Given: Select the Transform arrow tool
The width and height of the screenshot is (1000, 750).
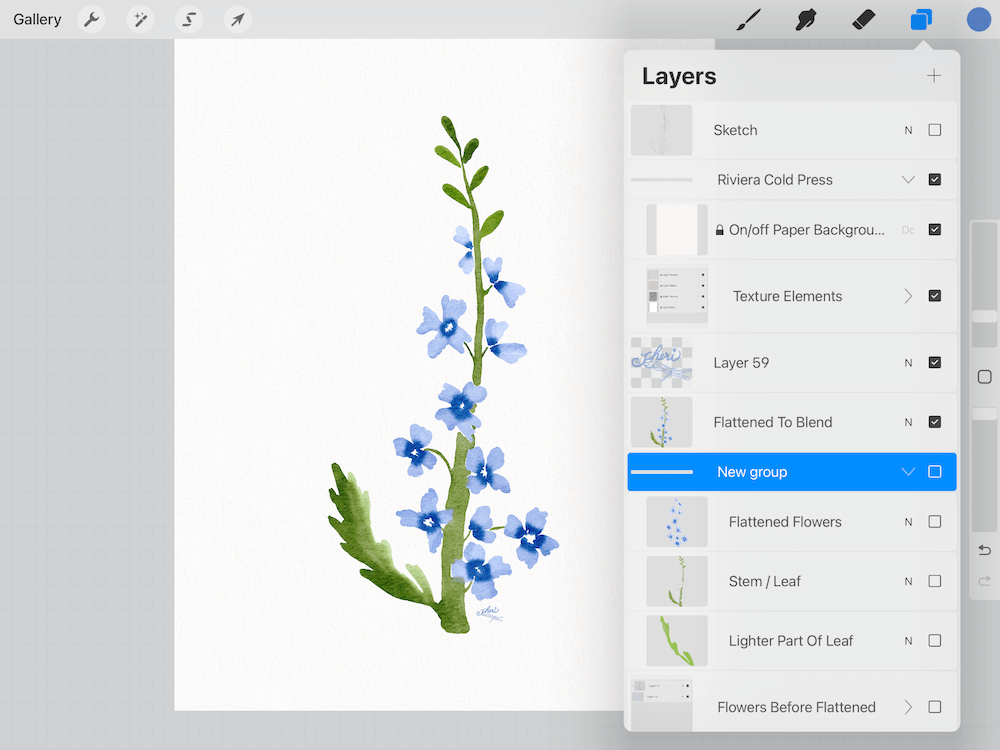Looking at the screenshot, I should (237, 18).
